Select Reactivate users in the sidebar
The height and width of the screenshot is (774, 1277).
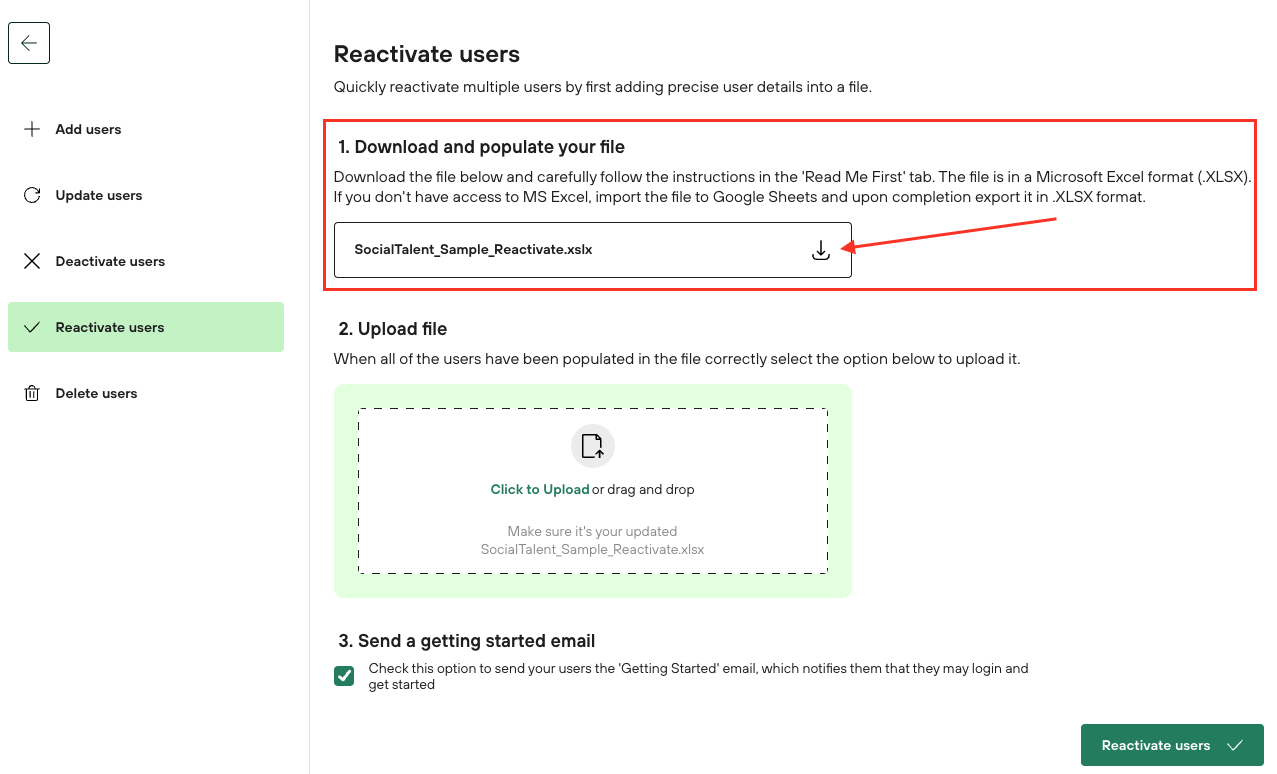110,327
